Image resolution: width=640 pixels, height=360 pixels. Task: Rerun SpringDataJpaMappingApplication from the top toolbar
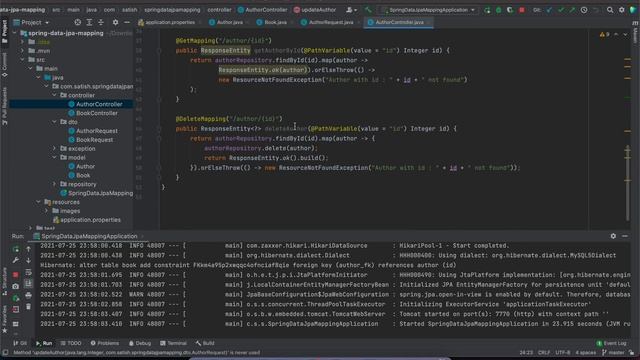click(487, 10)
